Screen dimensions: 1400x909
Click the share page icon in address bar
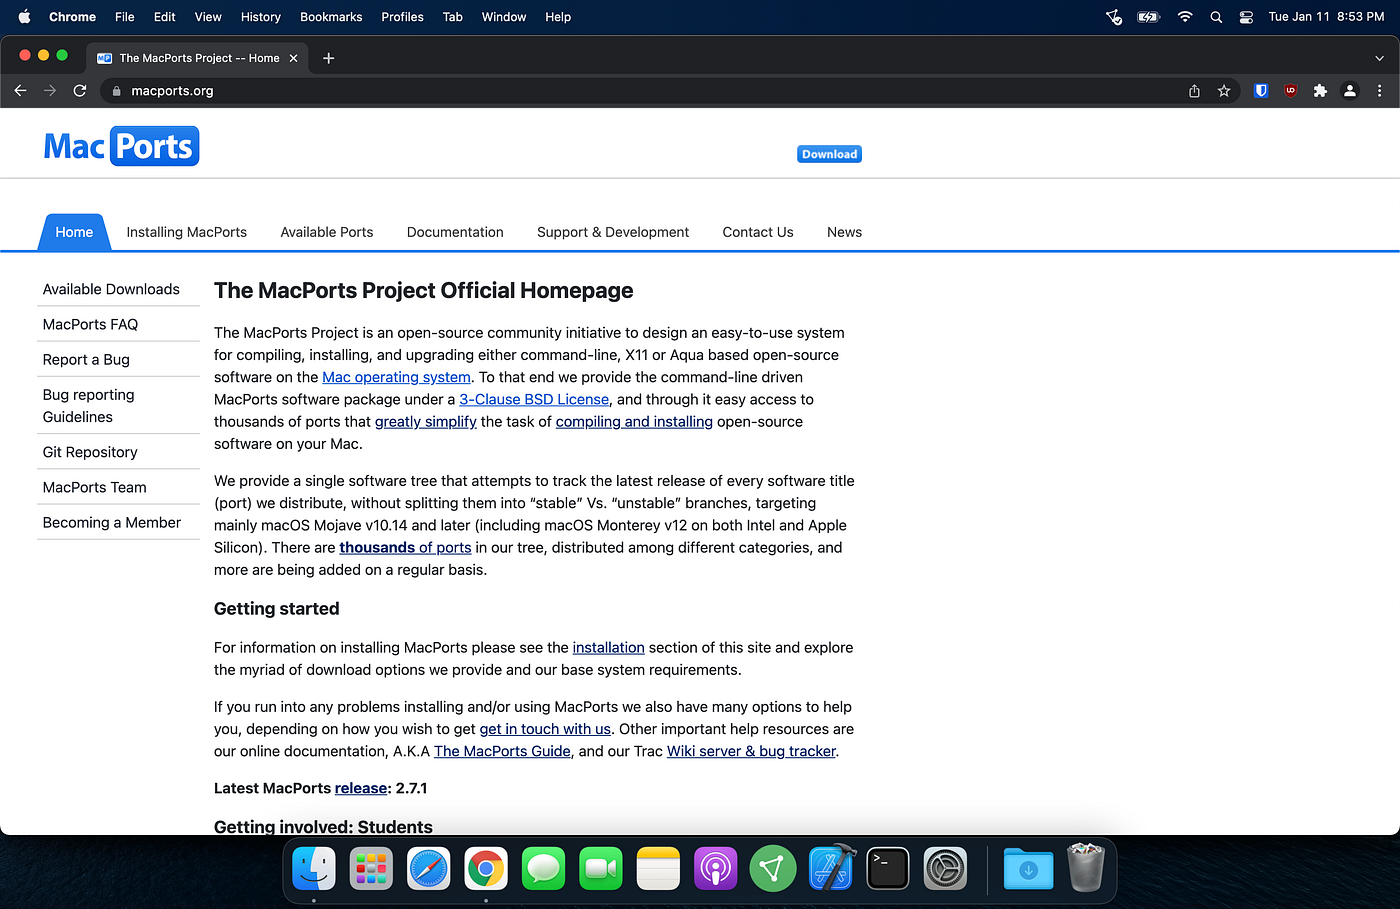(x=1194, y=91)
